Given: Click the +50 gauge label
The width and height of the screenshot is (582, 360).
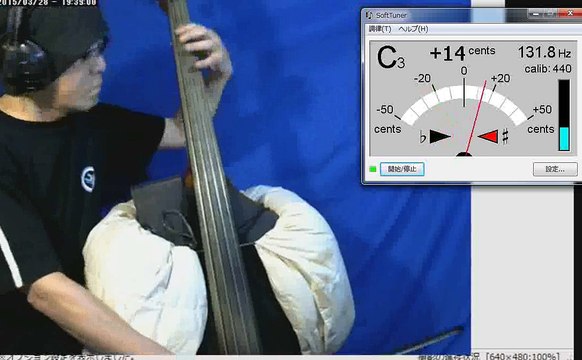Looking at the screenshot, I should (542, 109).
